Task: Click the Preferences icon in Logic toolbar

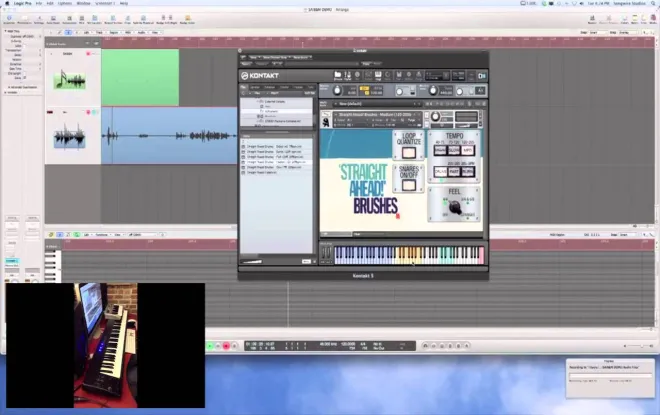Action: [x=24, y=19]
